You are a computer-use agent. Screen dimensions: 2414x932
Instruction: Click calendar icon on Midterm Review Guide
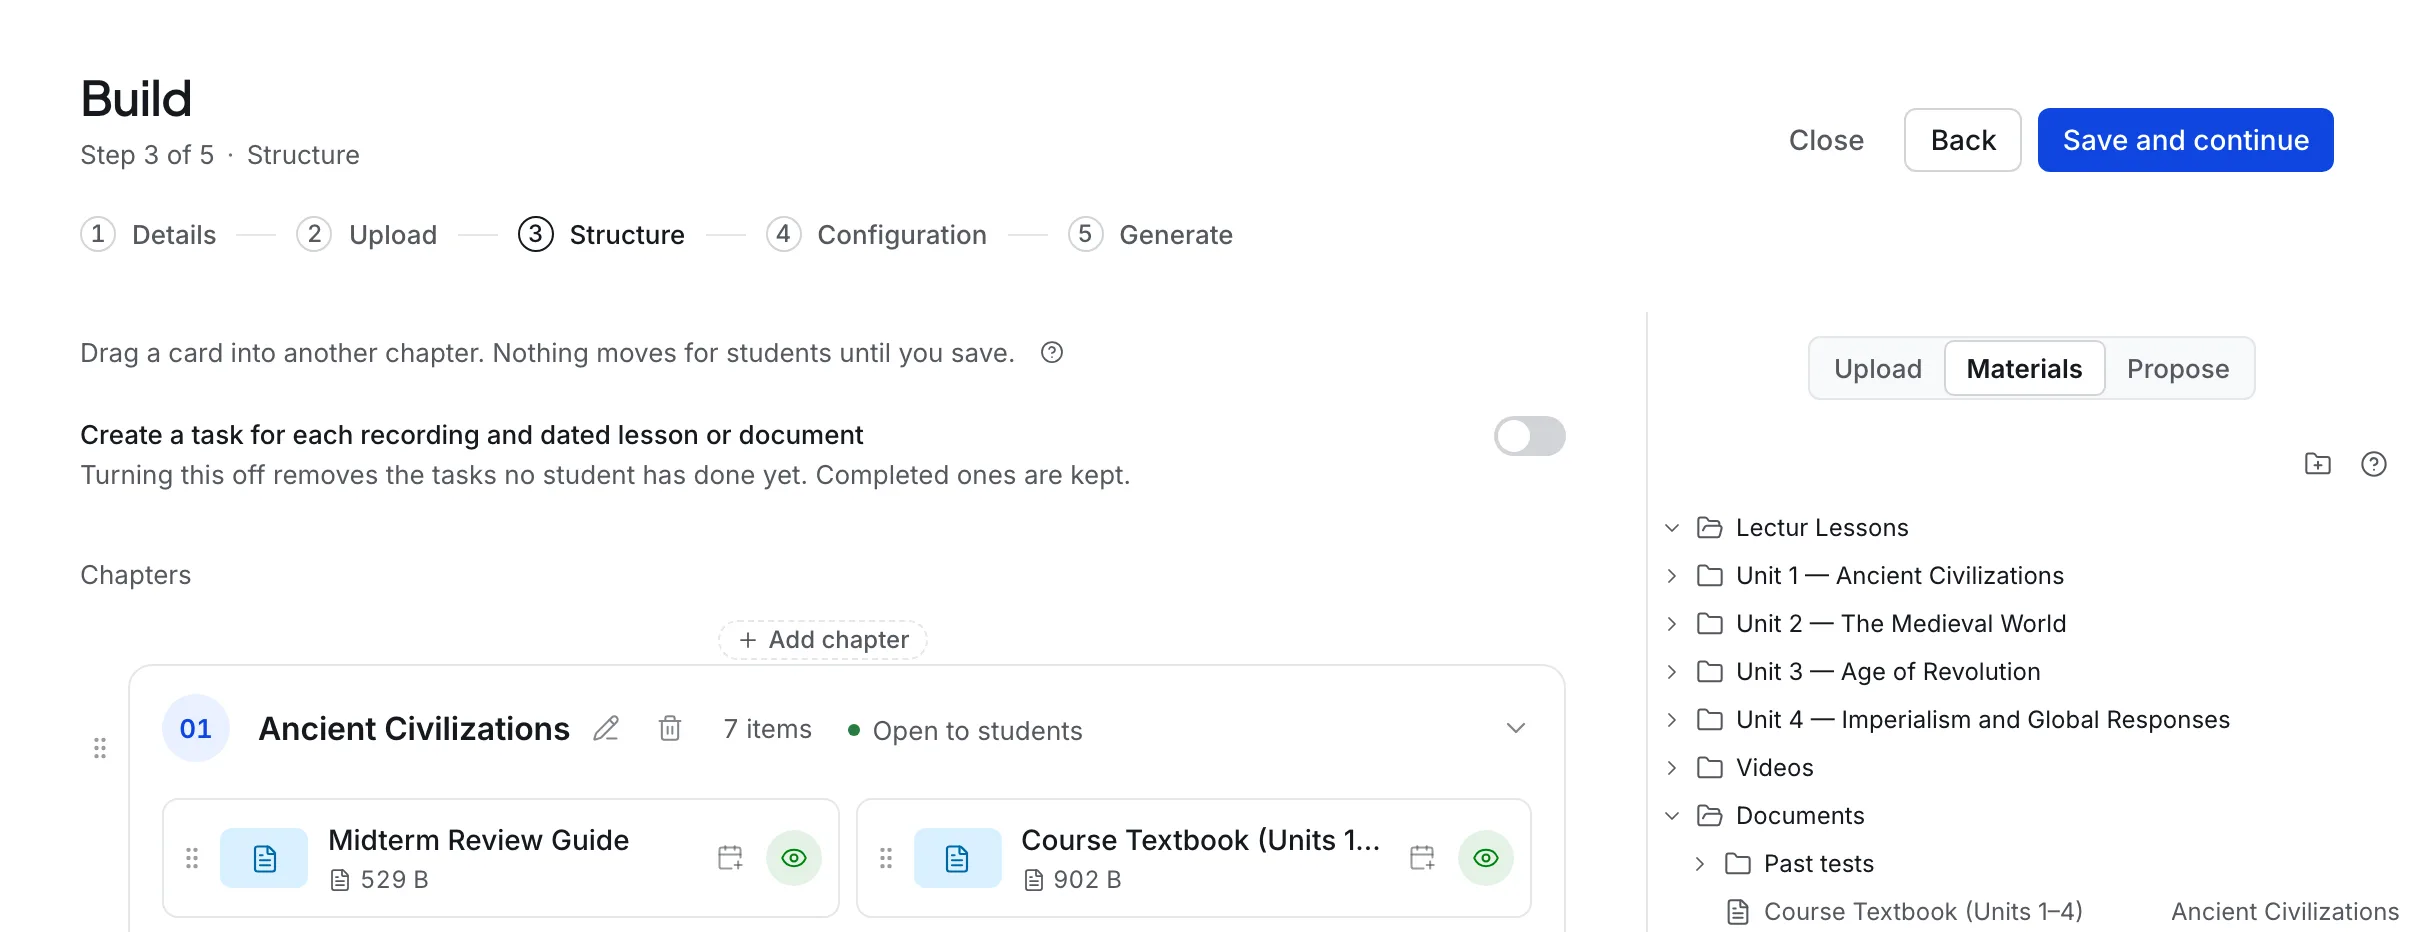pyautogui.click(x=731, y=858)
